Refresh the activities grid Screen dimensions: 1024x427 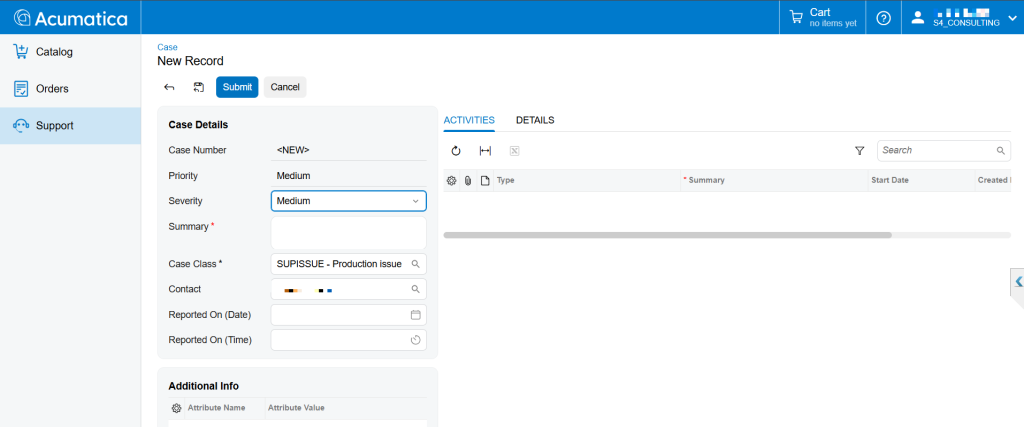coord(456,151)
